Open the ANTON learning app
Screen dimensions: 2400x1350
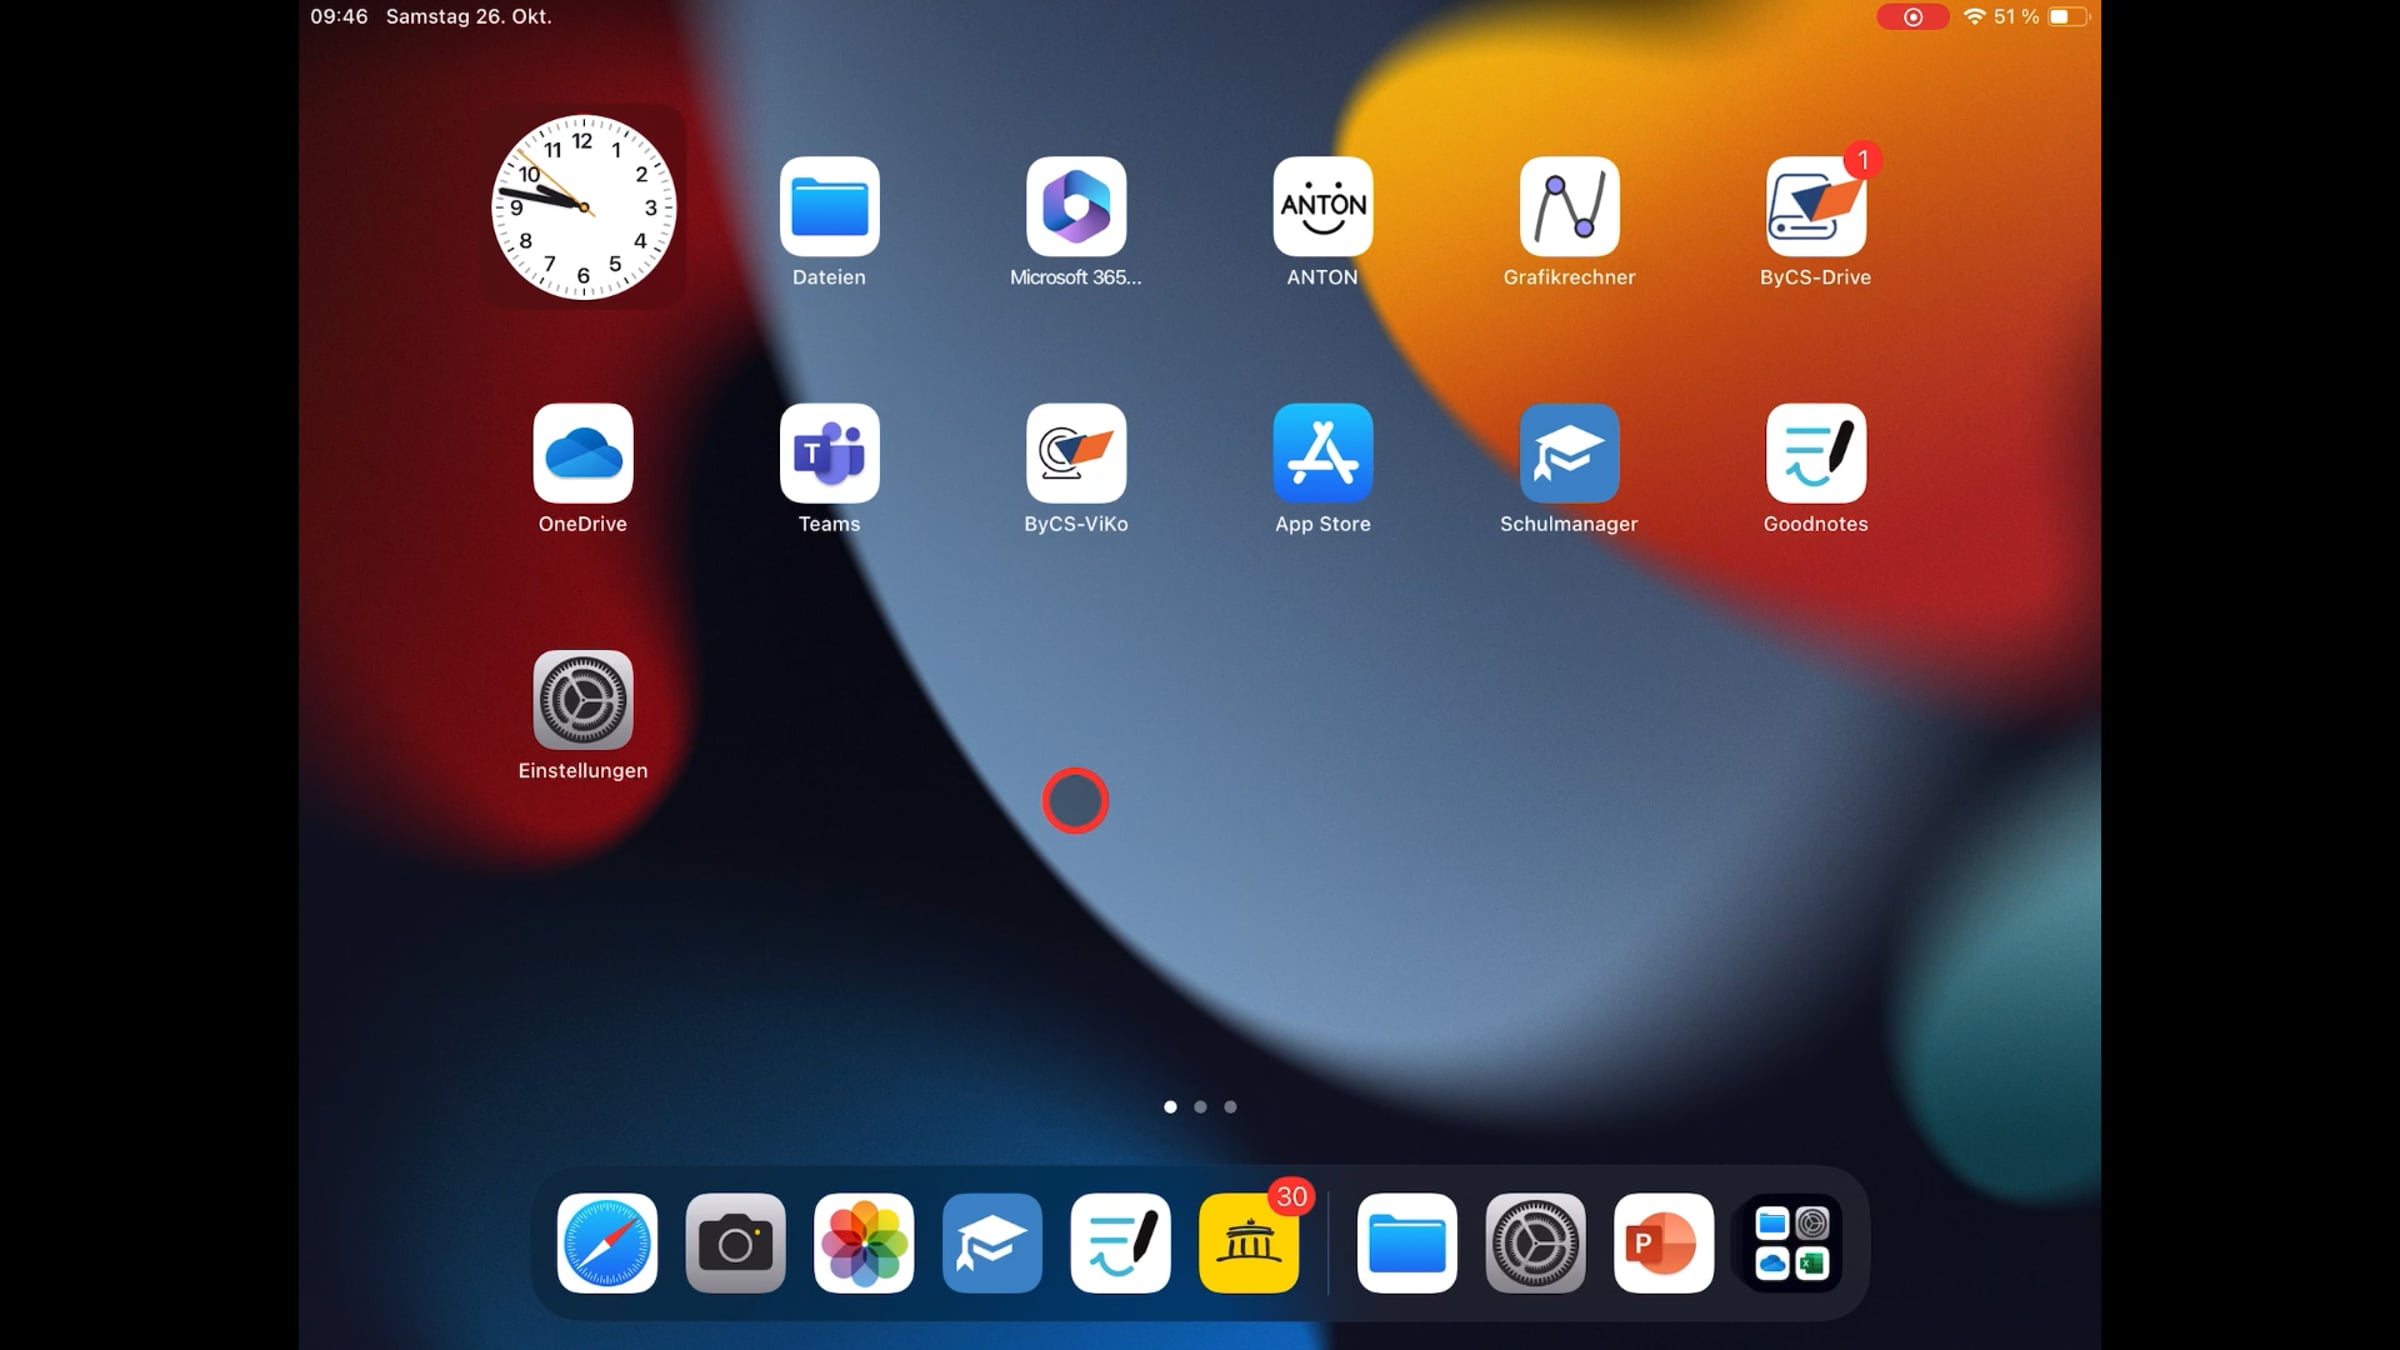(1322, 206)
